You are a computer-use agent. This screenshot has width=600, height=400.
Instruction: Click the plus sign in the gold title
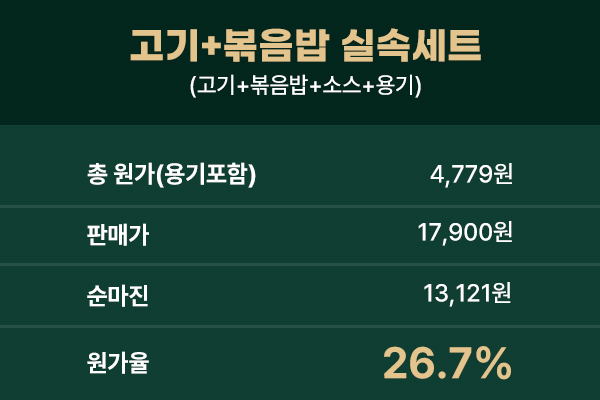[x=211, y=46]
